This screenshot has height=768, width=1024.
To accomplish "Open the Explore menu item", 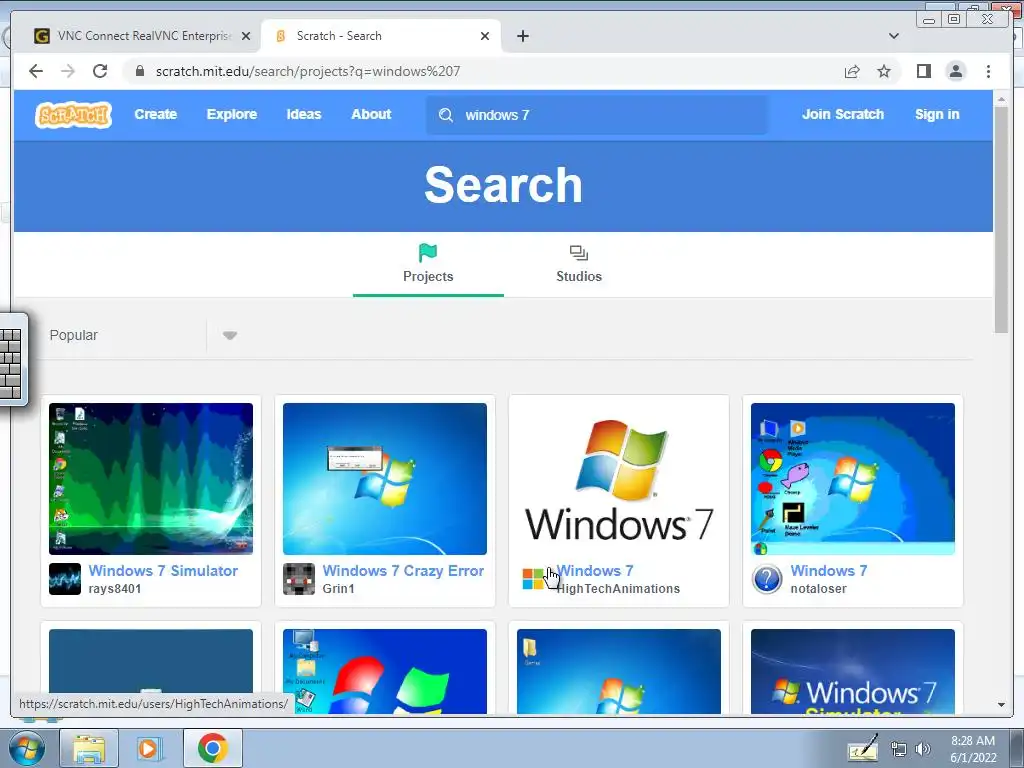I will pos(232,114).
